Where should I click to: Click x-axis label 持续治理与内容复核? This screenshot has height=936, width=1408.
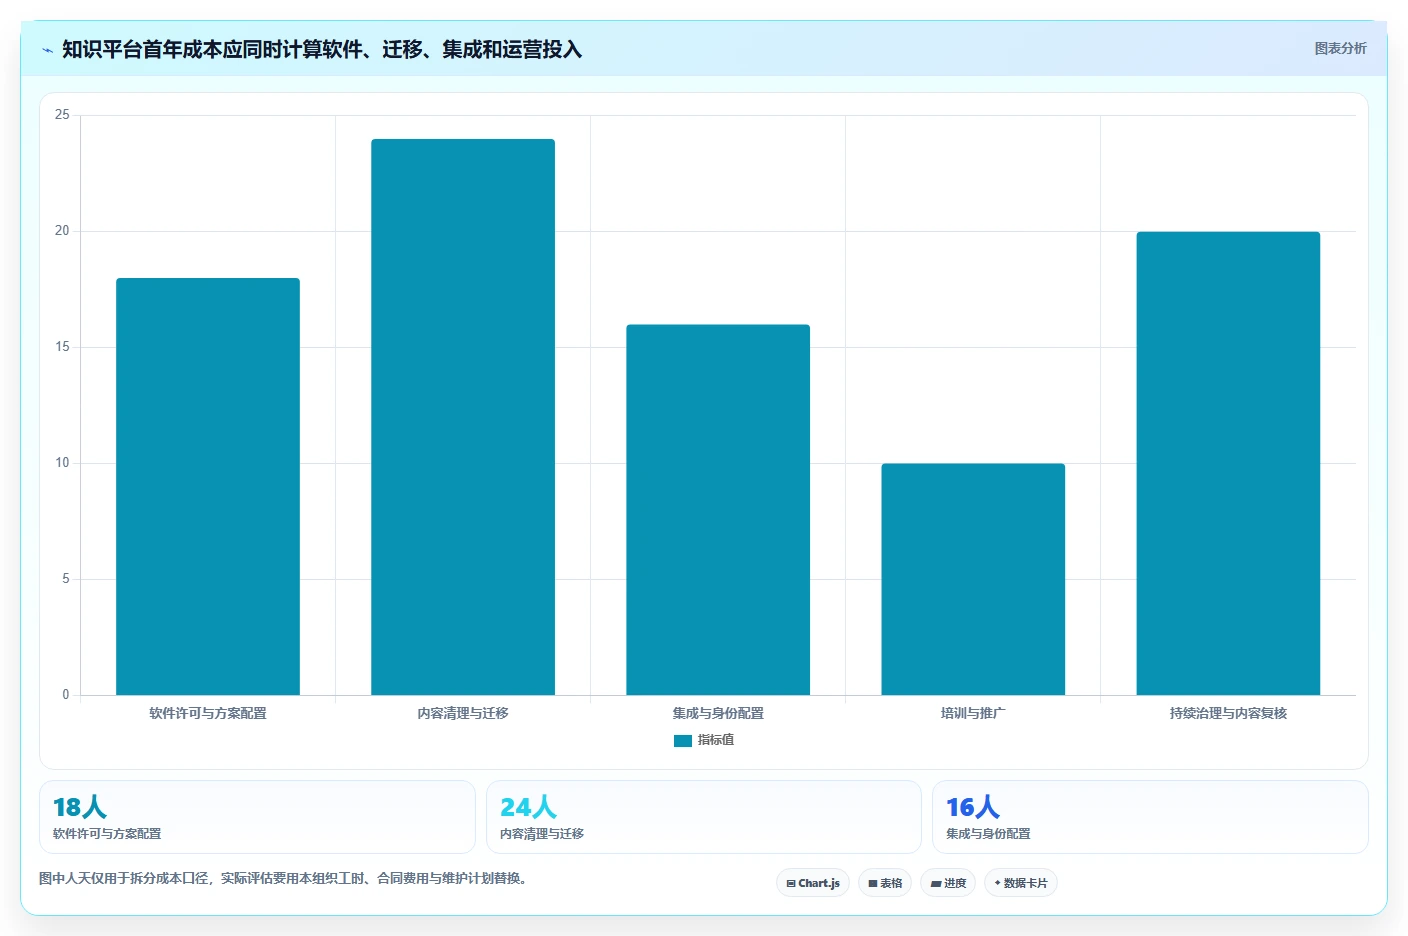click(x=1228, y=713)
